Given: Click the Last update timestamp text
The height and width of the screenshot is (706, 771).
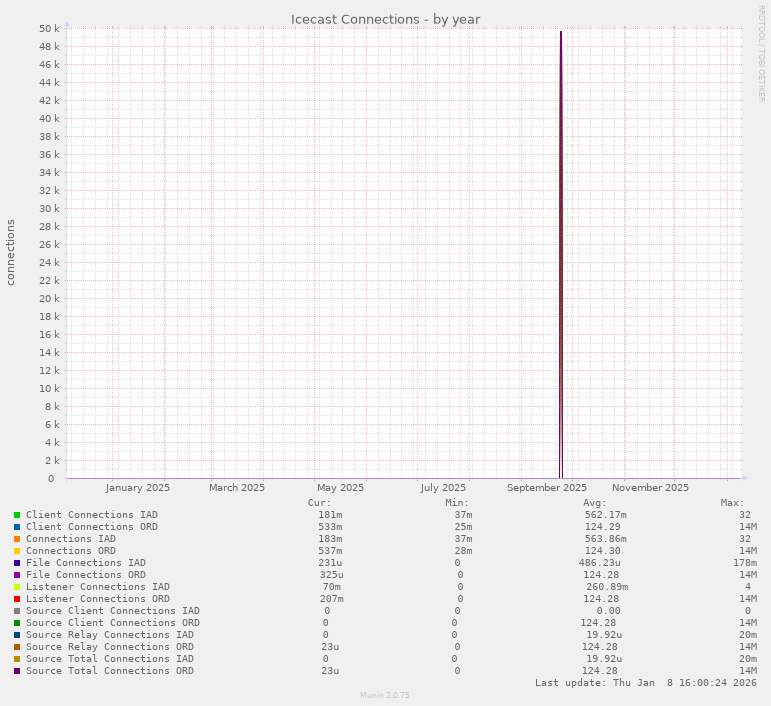Looking at the screenshot, I should (645, 683).
